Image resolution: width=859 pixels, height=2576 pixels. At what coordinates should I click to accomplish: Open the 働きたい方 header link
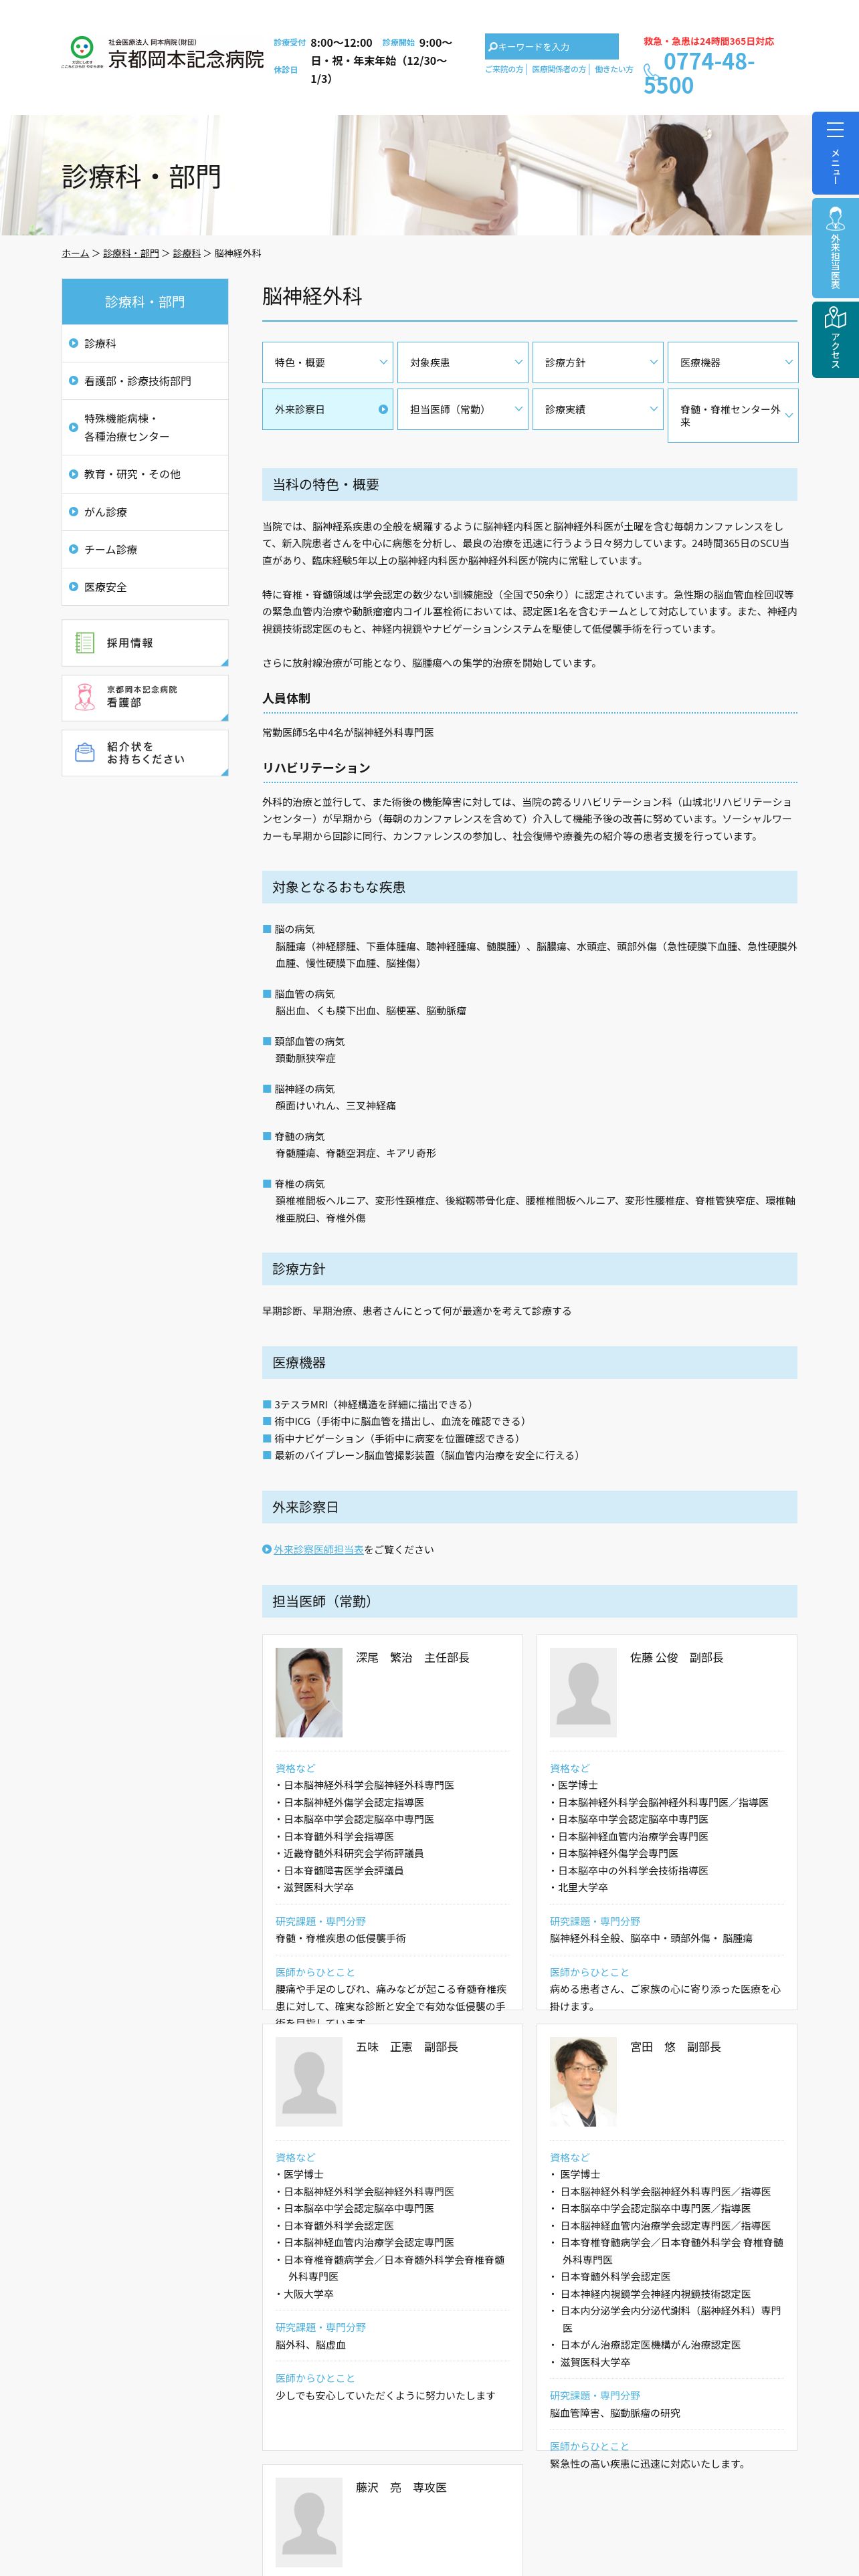click(614, 70)
